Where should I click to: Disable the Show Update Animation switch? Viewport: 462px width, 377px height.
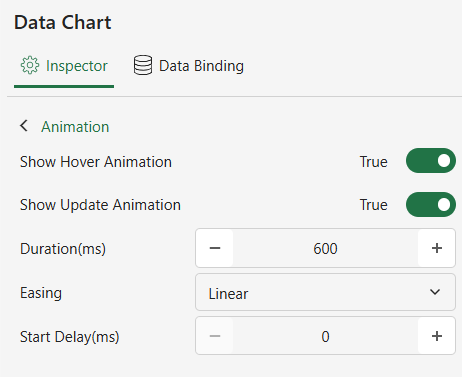(431, 205)
